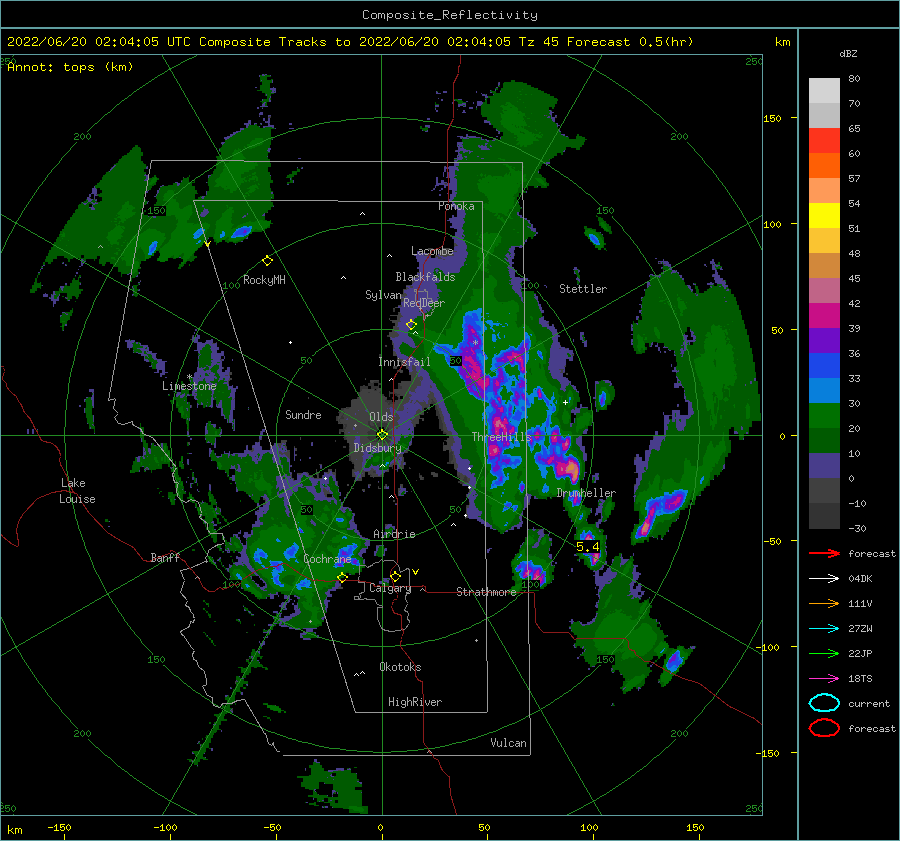Click the Olds town label
The image size is (900, 841).
click(381, 417)
